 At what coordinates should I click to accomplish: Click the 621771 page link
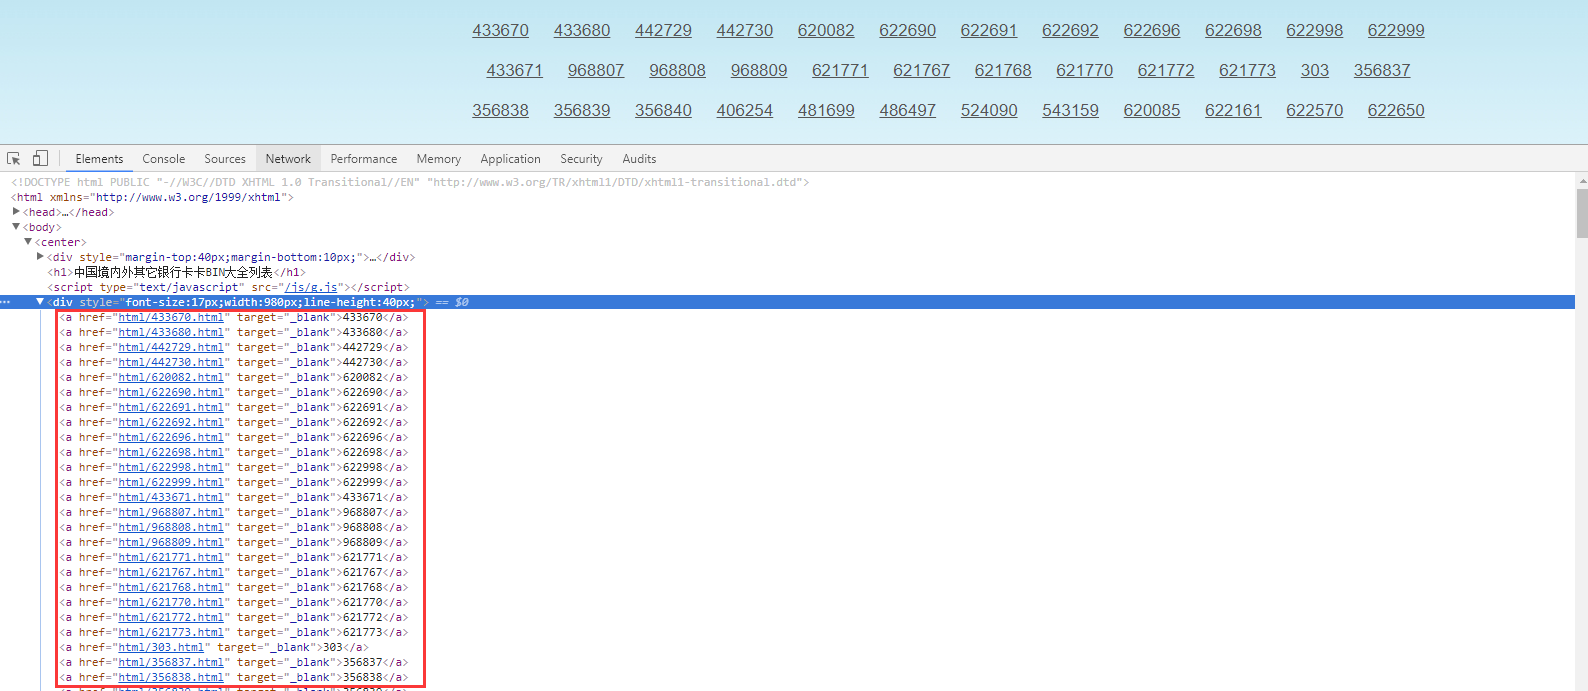[x=840, y=71]
